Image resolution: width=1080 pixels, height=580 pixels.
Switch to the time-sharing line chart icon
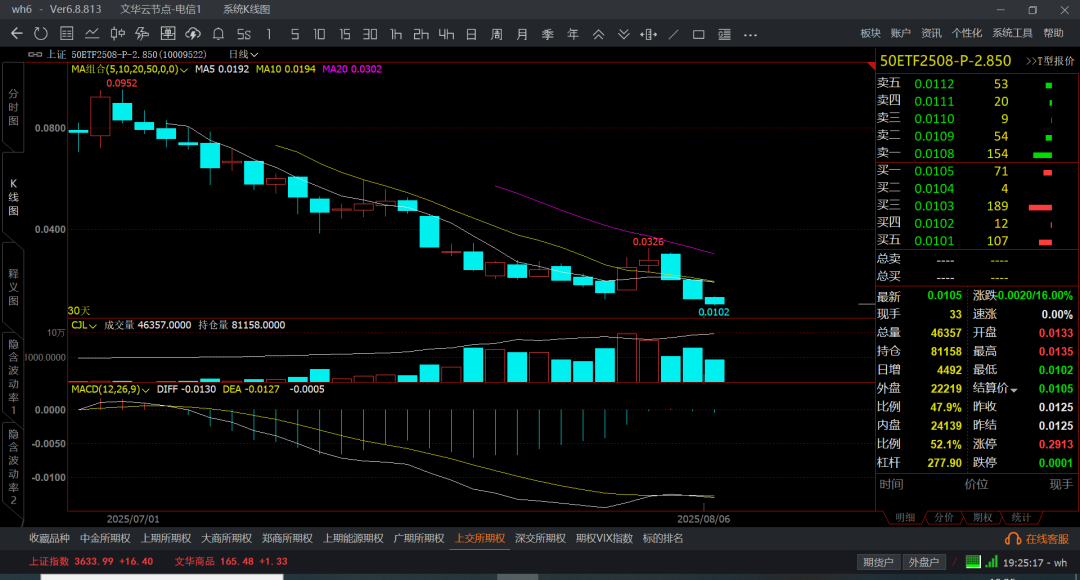pos(92,34)
